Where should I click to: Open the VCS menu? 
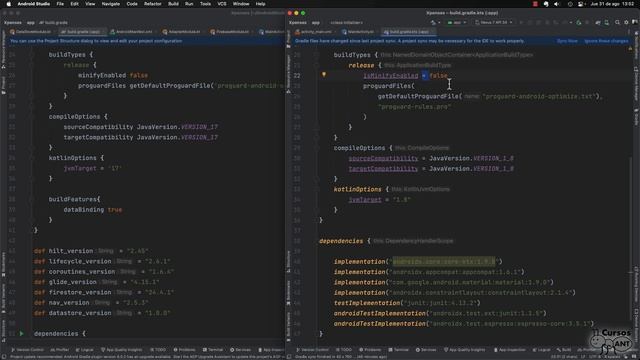222,4
